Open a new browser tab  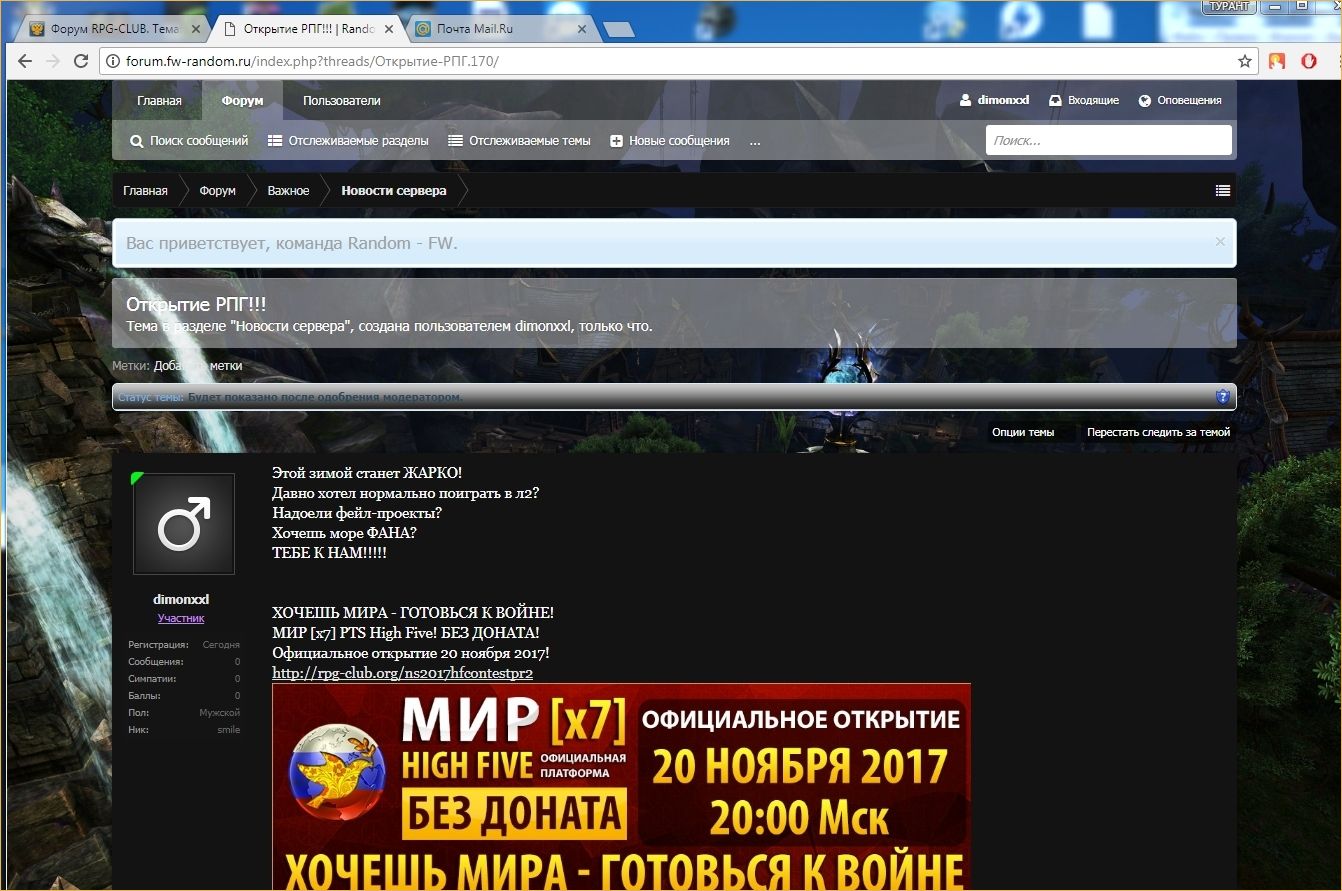(x=619, y=30)
